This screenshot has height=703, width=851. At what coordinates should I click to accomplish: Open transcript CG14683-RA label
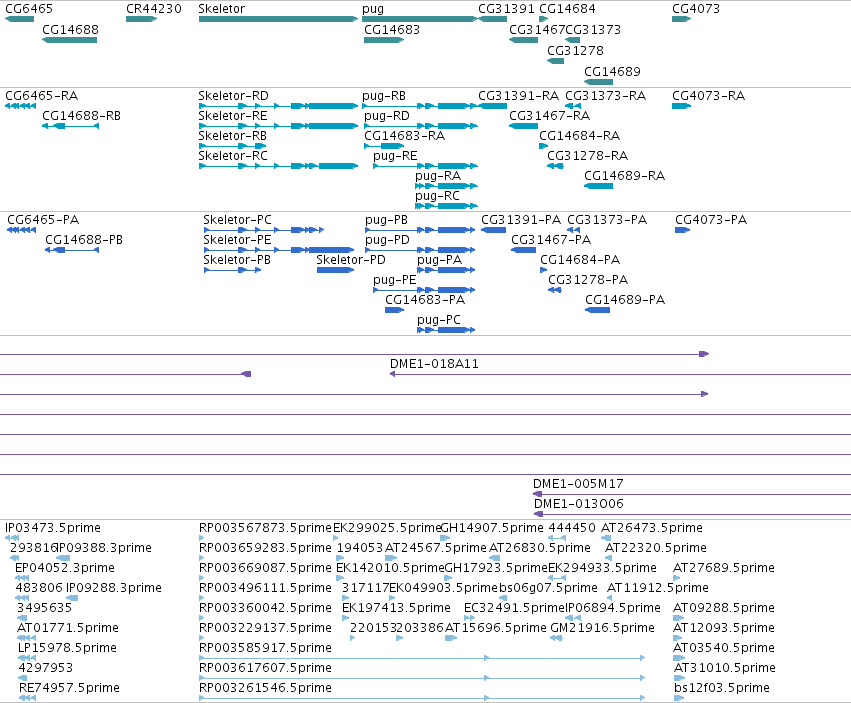pos(404,136)
